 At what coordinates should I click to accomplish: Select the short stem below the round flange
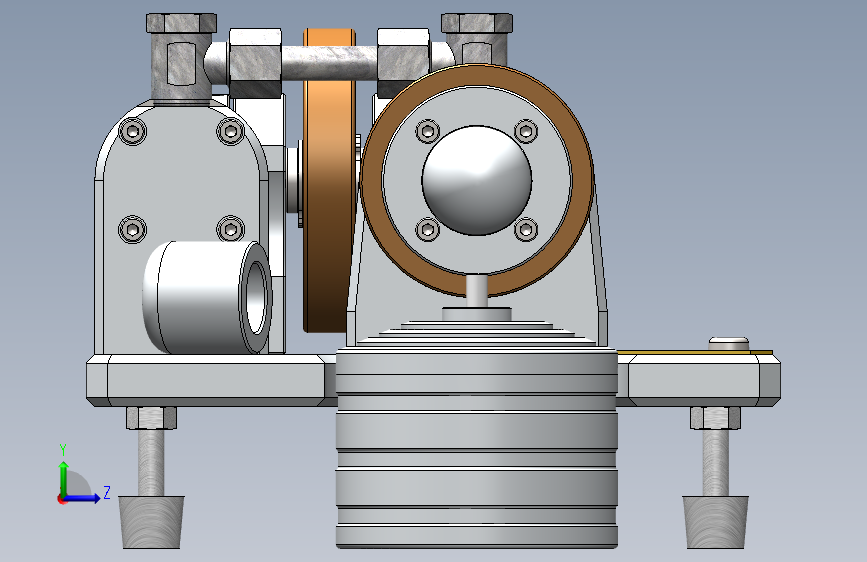[x=477, y=291]
